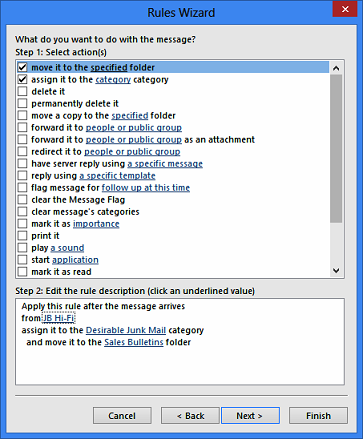
Task: Click the action list scroll up arrow
Action: click(336, 68)
